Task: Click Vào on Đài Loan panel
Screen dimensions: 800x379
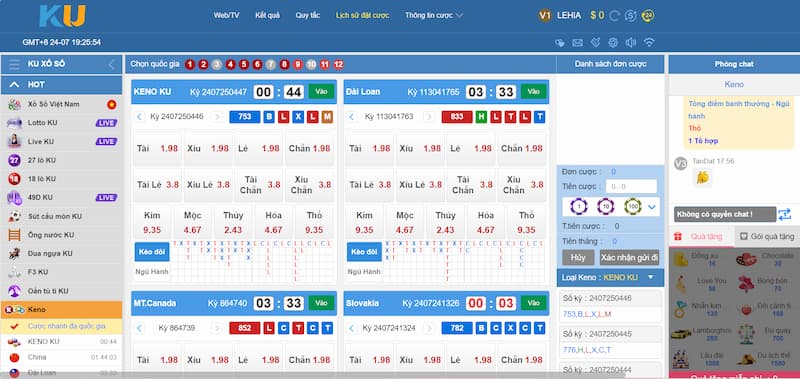Action: point(534,91)
